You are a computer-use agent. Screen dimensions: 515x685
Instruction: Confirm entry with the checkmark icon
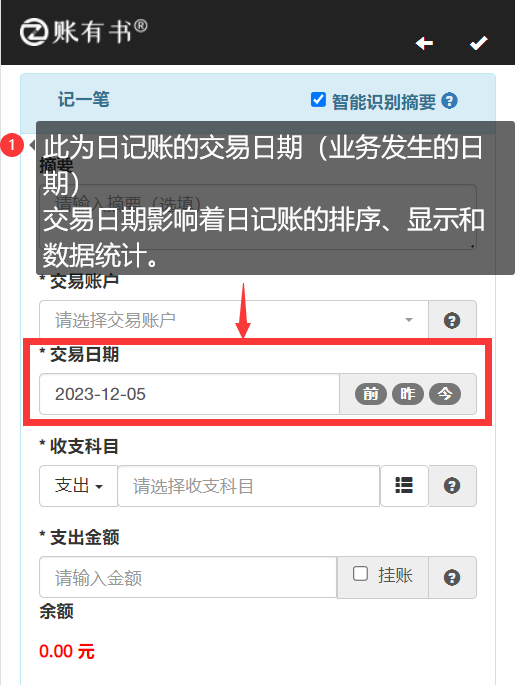(478, 43)
